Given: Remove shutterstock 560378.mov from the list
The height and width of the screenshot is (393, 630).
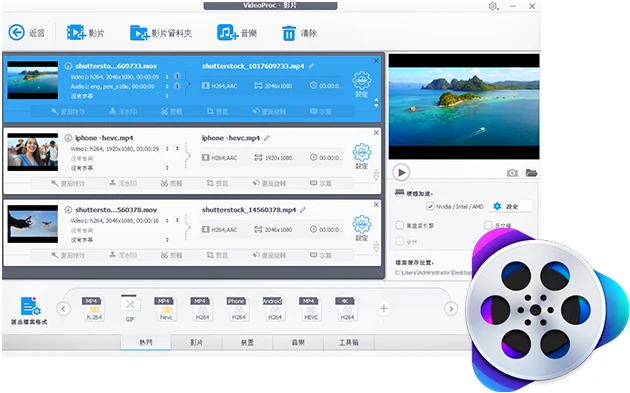Looking at the screenshot, I should (x=376, y=205).
